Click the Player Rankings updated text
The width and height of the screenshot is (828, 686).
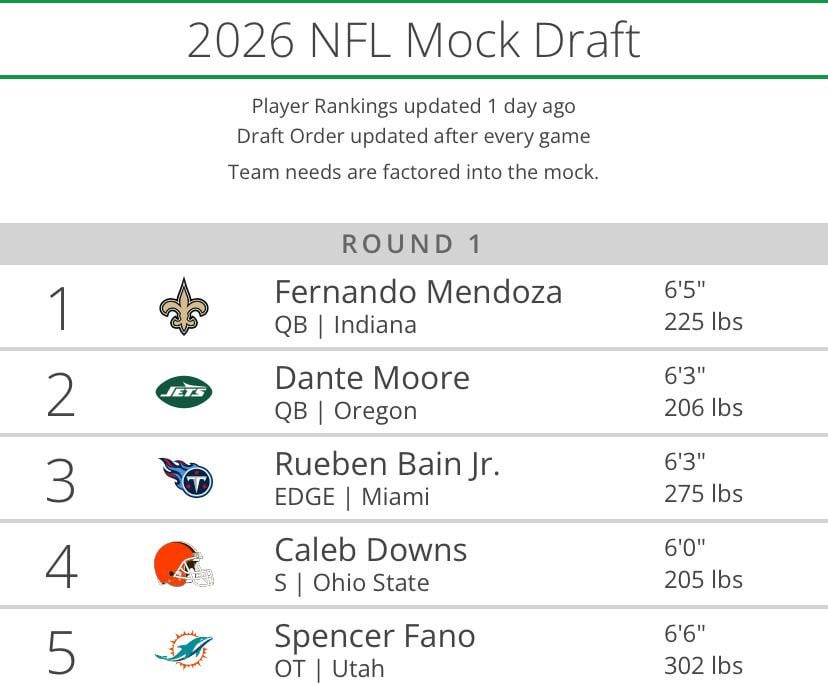tap(413, 105)
